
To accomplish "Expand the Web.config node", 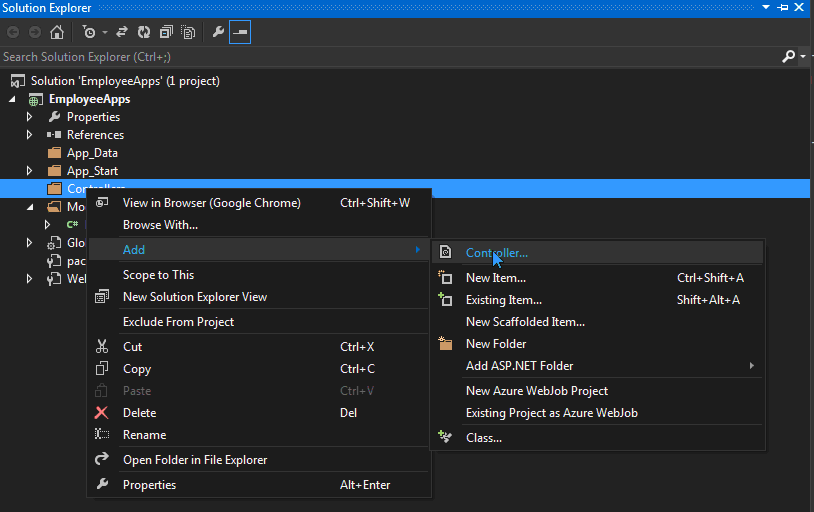I will pos(30,279).
